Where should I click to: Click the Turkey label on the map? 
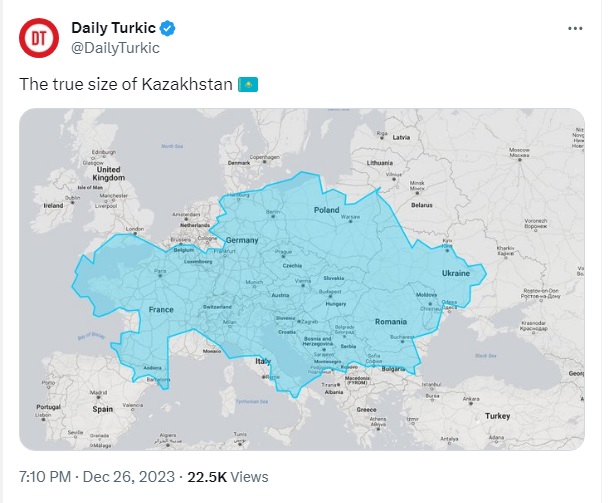[x=497, y=416]
